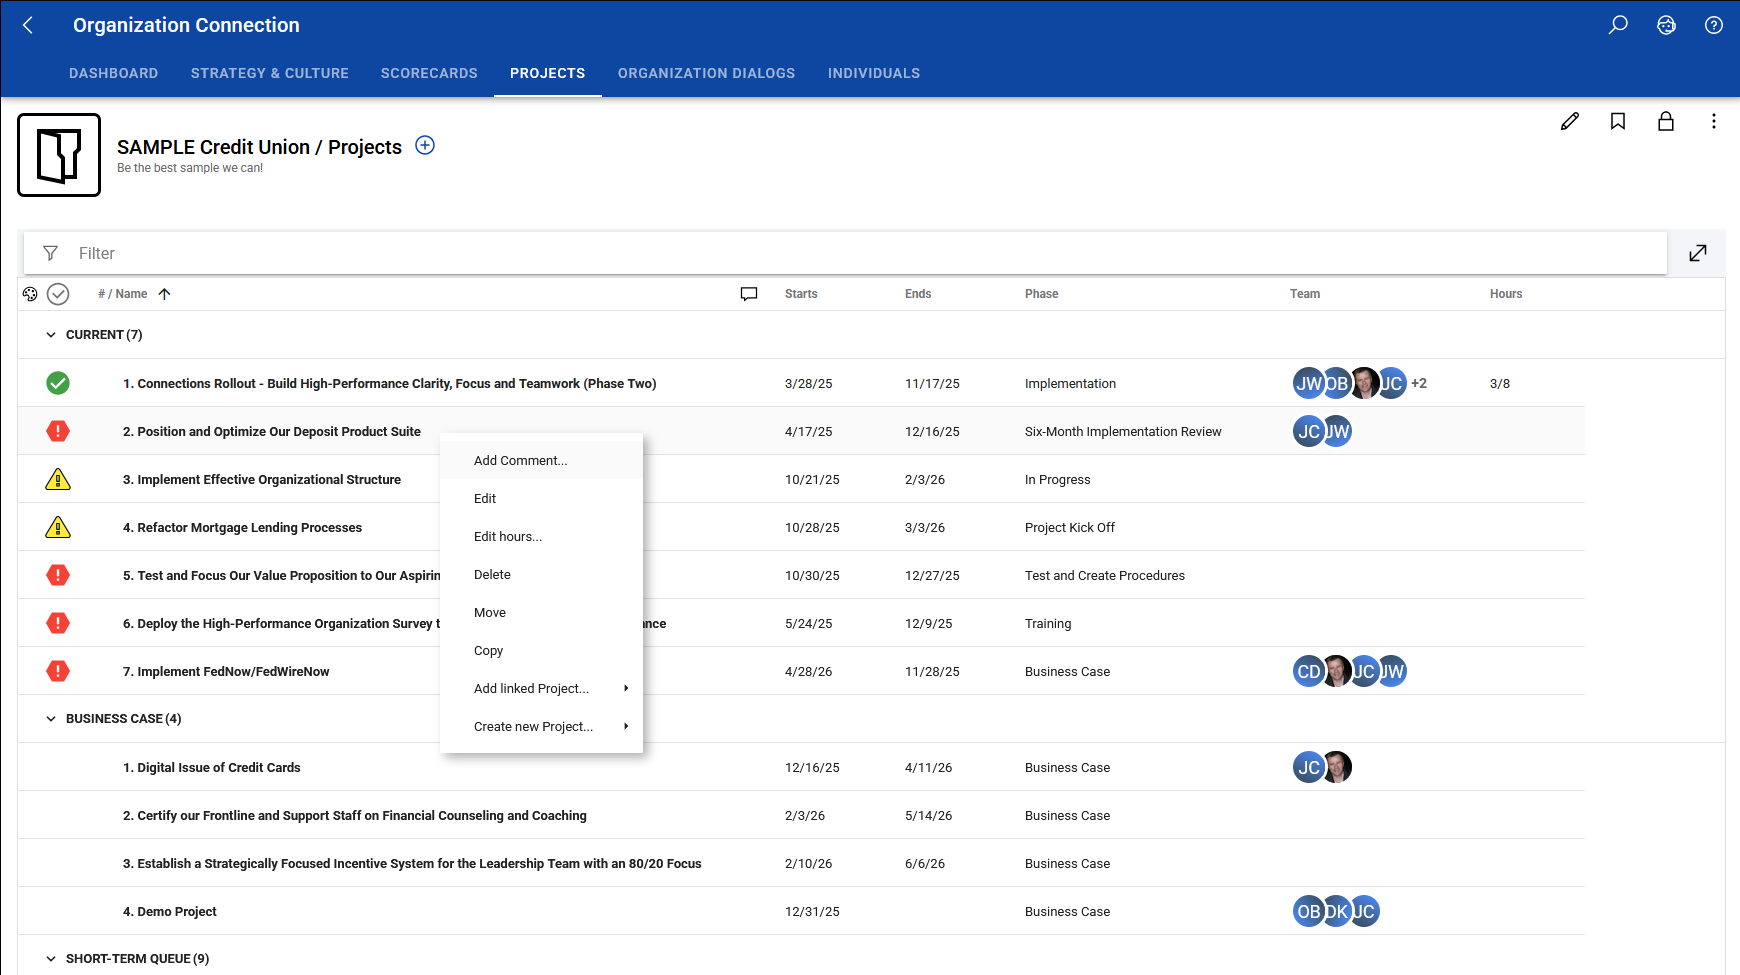Viewport: 1740px width, 975px height.
Task: Click the bookmark icon
Action: click(1618, 121)
